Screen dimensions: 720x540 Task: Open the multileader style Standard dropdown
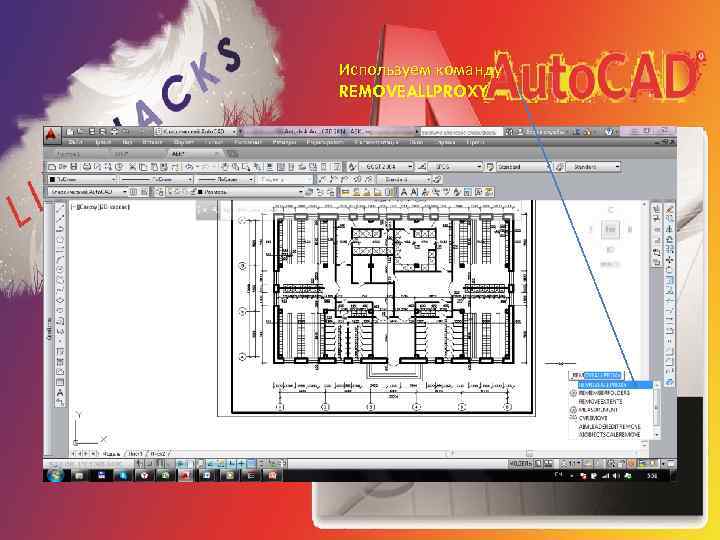593,167
